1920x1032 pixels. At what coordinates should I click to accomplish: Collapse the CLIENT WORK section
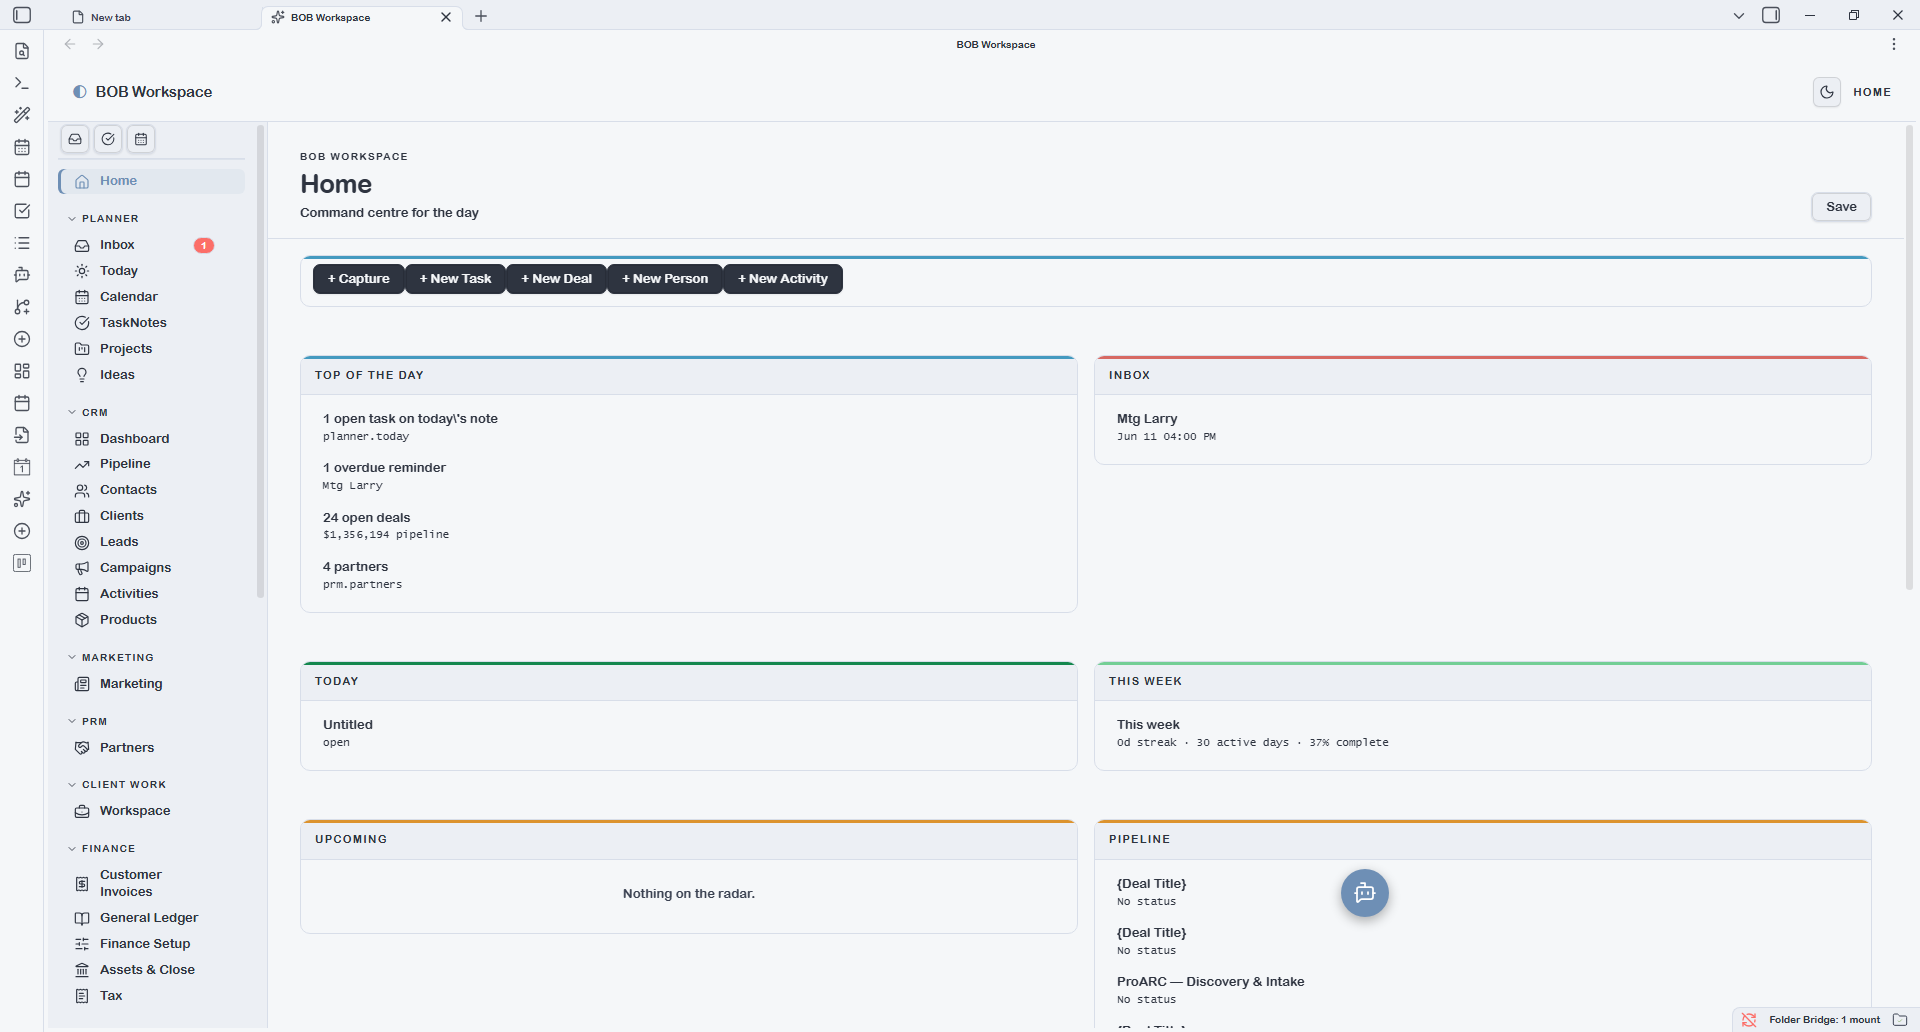click(x=117, y=785)
